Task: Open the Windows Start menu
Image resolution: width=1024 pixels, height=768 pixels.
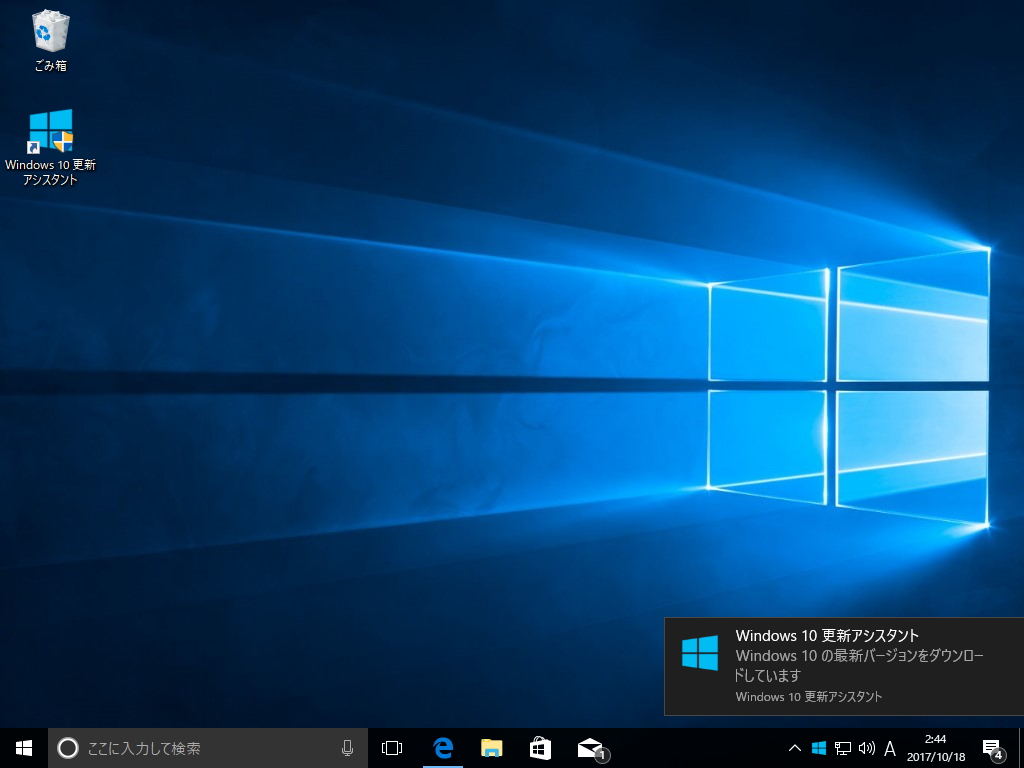Action: pyautogui.click(x=24, y=748)
